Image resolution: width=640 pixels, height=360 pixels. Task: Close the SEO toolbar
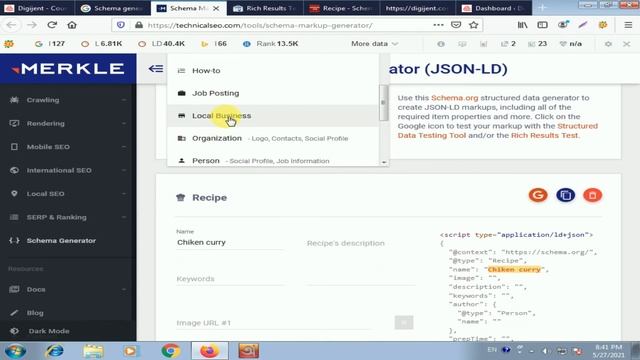click(627, 44)
